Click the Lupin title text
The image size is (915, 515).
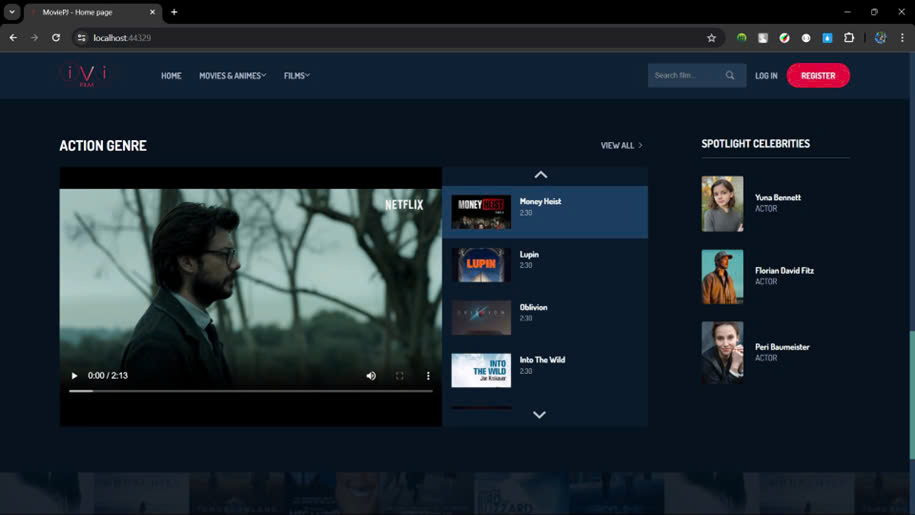529,254
